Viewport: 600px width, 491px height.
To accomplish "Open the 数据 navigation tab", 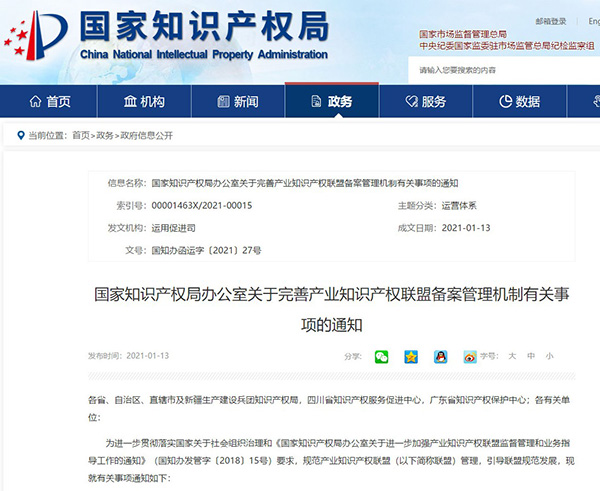I will click(519, 102).
